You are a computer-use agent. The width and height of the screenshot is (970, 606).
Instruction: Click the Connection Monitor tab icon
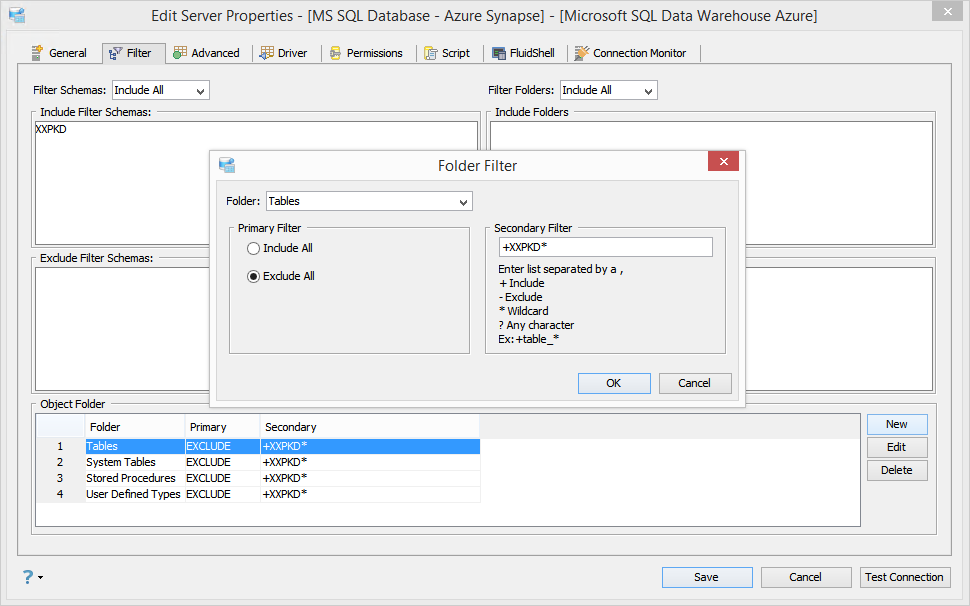(x=582, y=53)
